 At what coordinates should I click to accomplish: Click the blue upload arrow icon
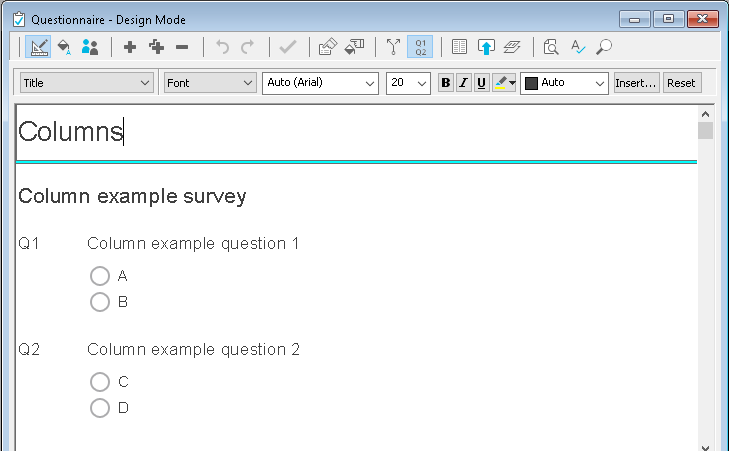point(486,47)
